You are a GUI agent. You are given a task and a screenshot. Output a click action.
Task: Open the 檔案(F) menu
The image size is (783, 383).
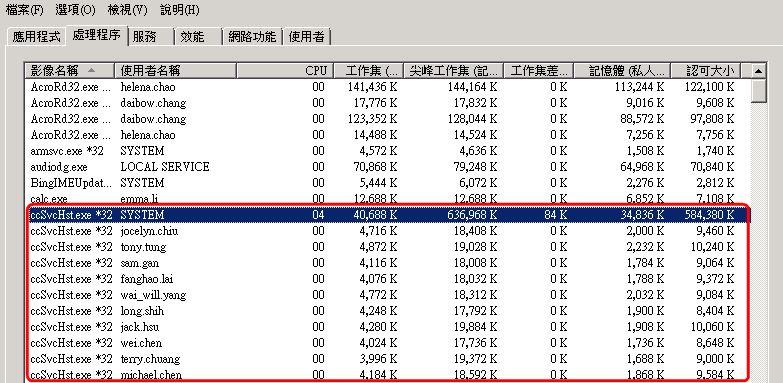point(24,9)
